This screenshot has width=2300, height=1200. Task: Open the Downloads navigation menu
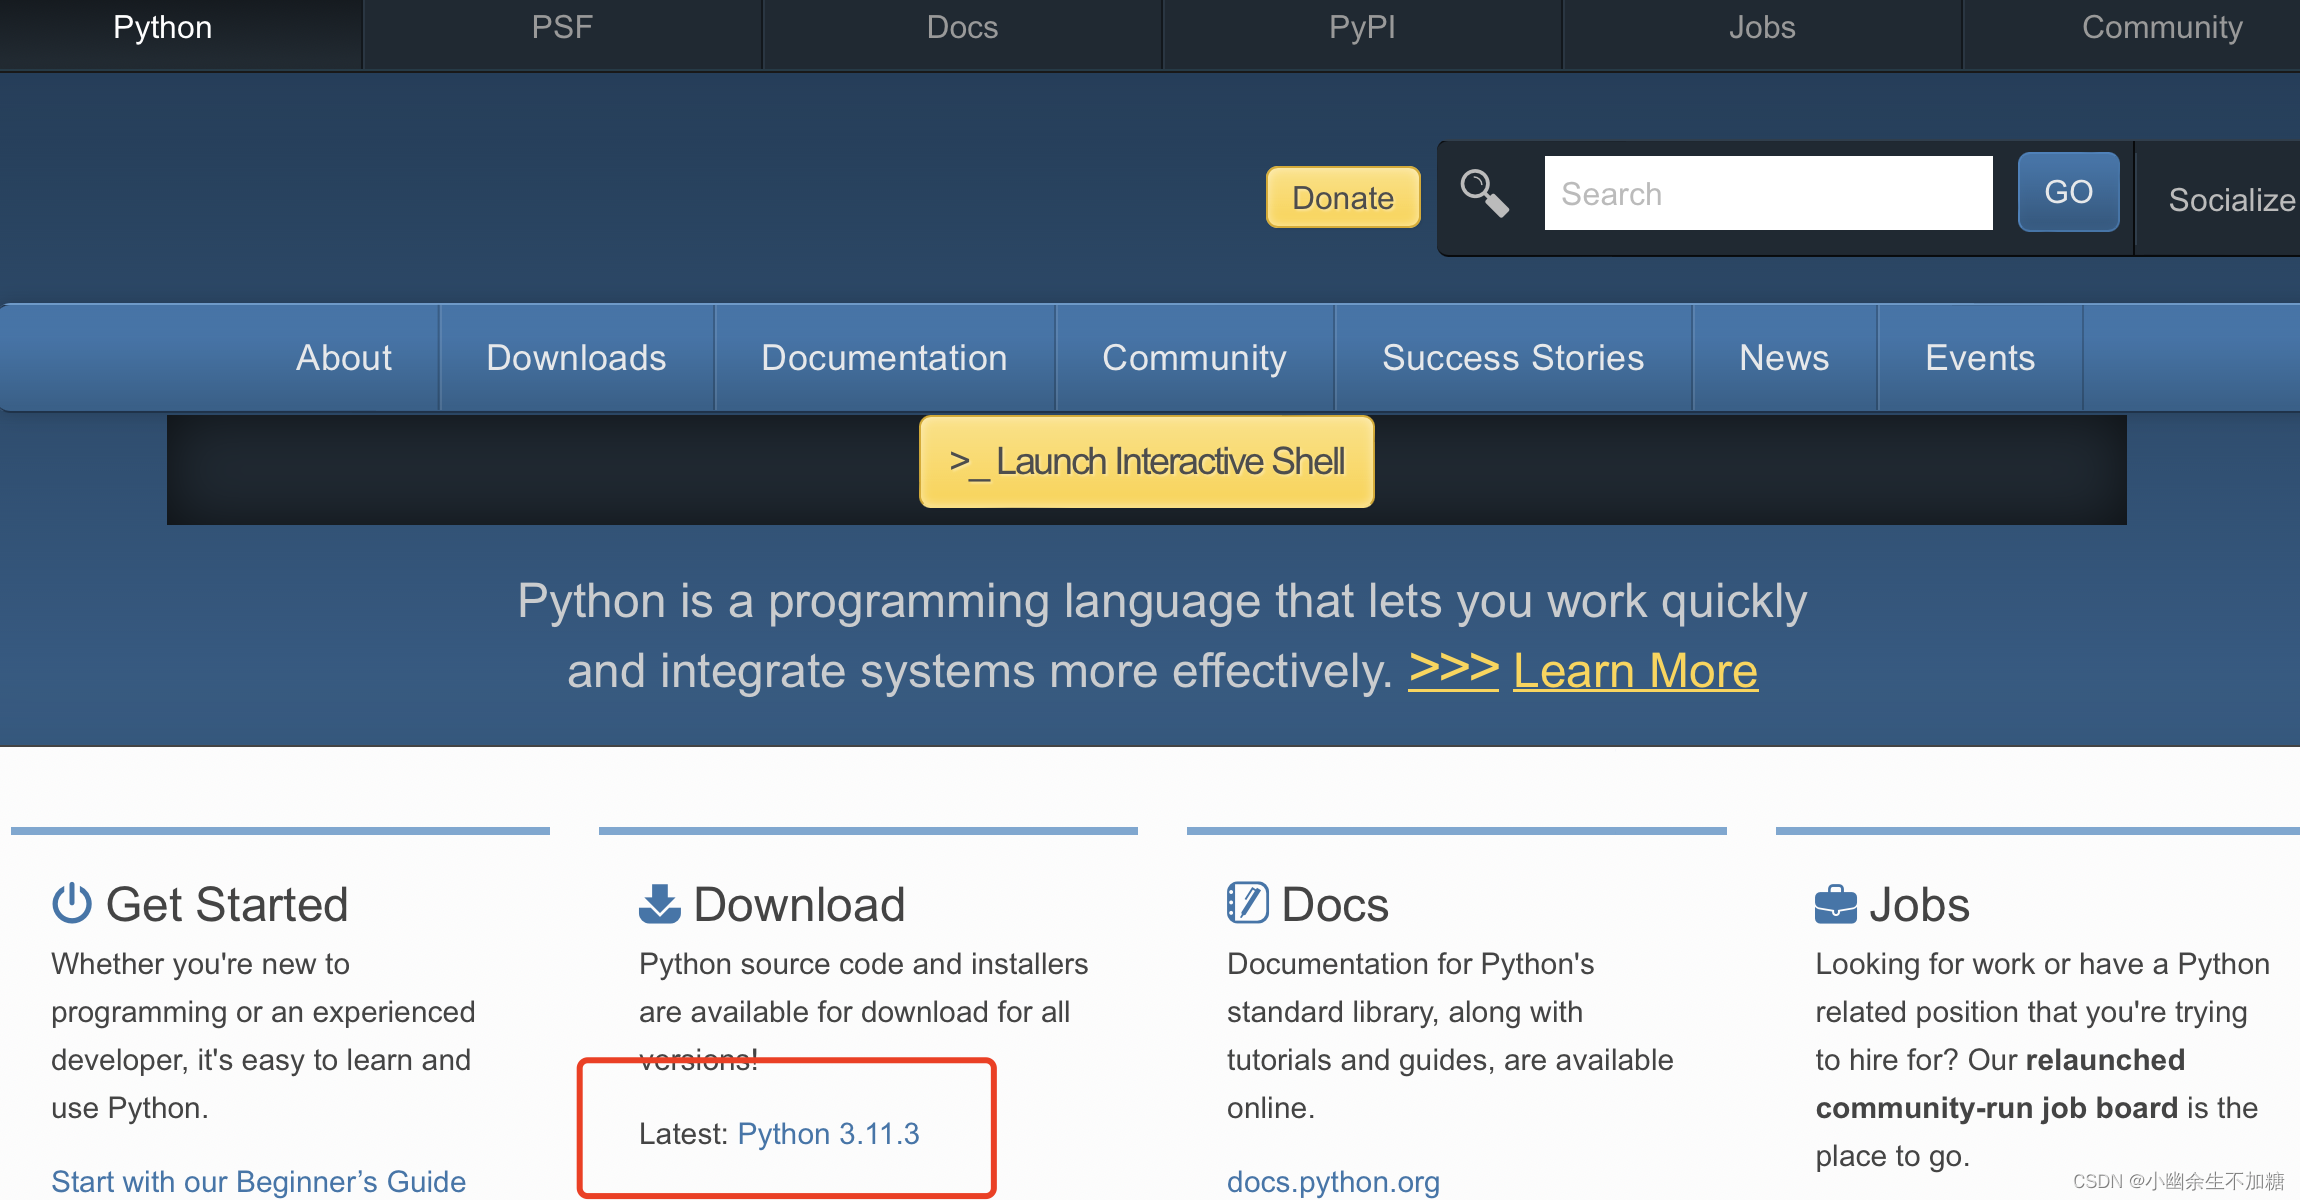577,358
